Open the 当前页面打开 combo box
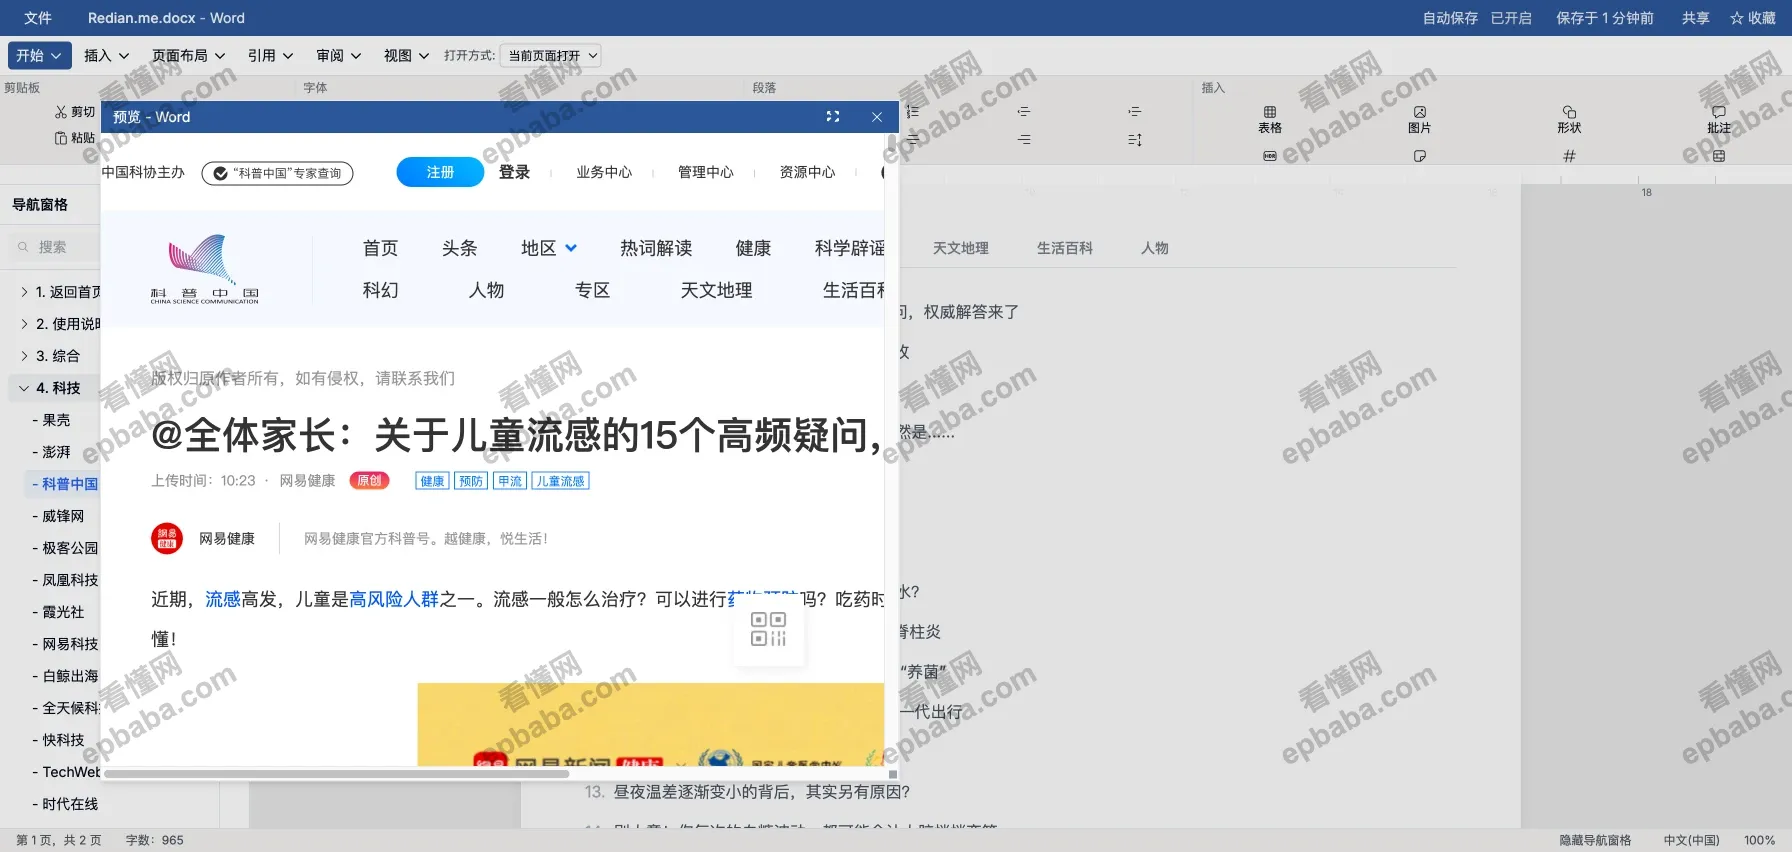Image resolution: width=1792 pixels, height=852 pixels. point(550,56)
